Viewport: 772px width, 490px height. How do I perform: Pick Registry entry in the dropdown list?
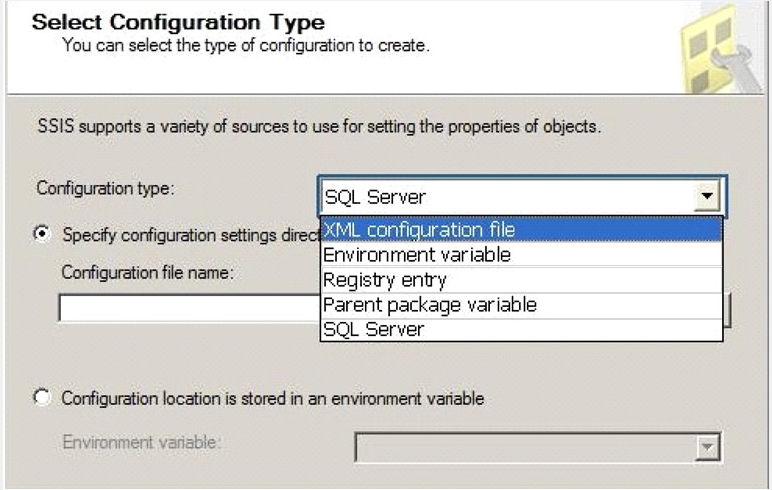coord(521,280)
